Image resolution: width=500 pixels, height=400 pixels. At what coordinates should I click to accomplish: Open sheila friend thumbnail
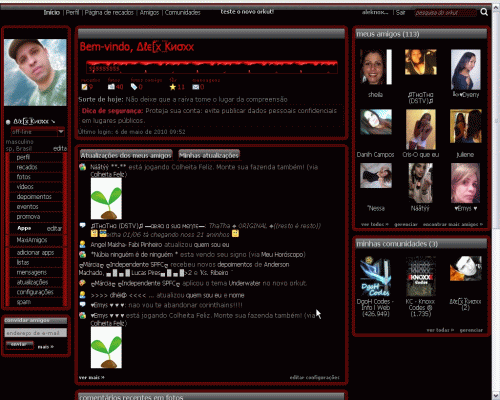coord(376,67)
